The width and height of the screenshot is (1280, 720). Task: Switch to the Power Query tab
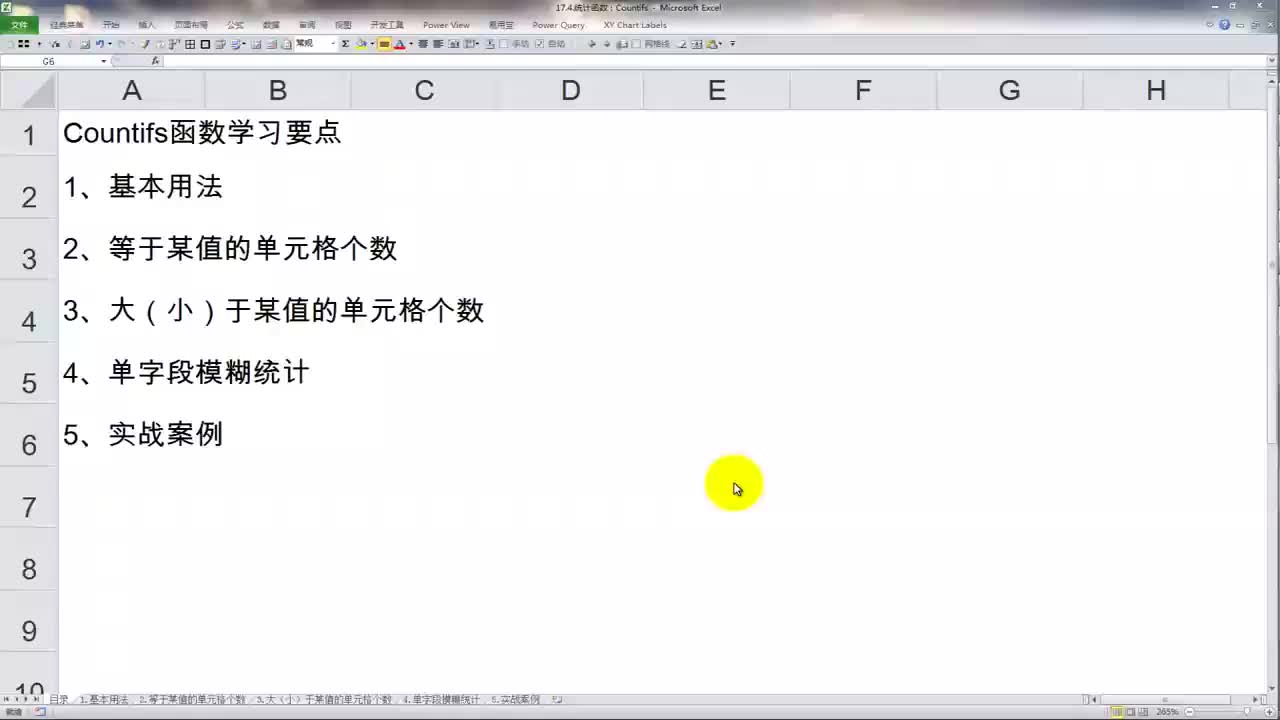point(558,25)
